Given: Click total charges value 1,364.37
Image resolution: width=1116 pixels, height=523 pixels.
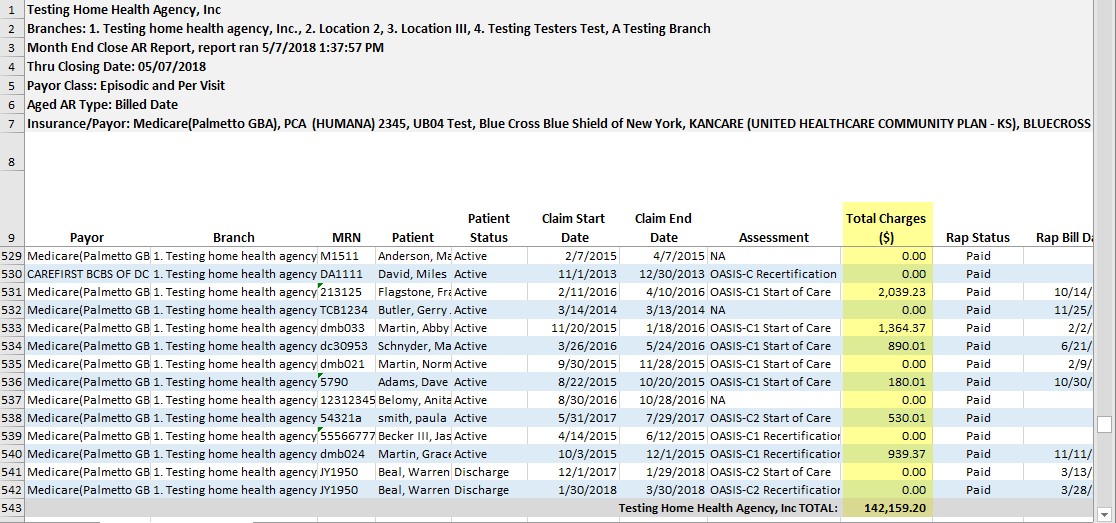Looking at the screenshot, I should pos(887,328).
